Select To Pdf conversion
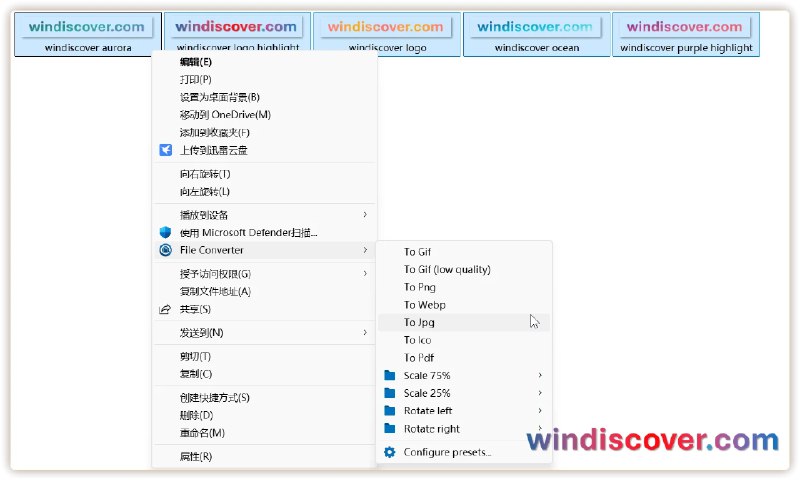Image resolution: width=800 pixels, height=483 pixels. (x=464, y=358)
